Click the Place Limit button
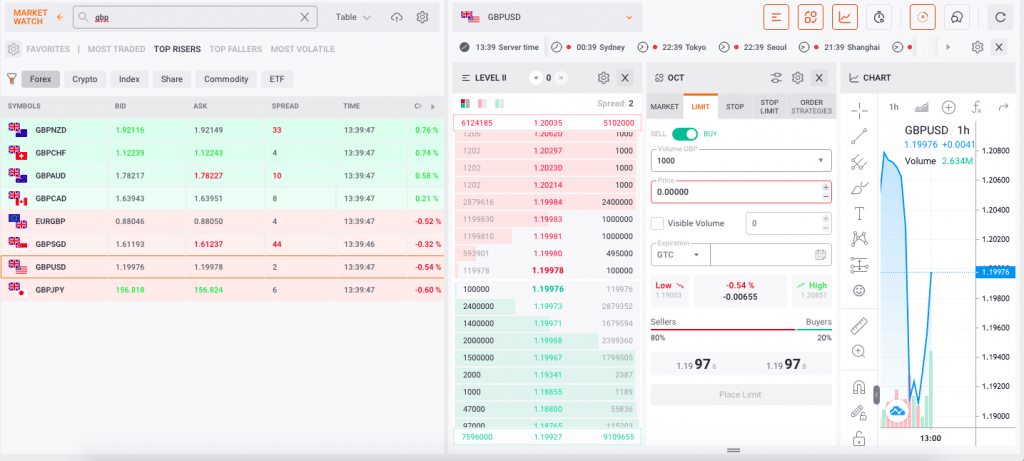This screenshot has height=461, width=1024. tap(741, 394)
